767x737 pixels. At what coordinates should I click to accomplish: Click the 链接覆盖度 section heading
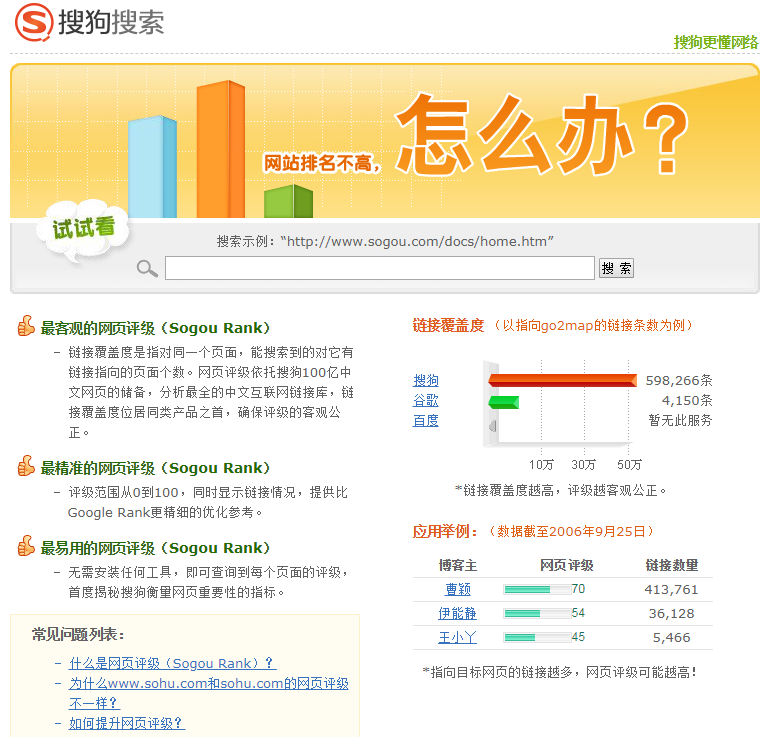(x=449, y=325)
